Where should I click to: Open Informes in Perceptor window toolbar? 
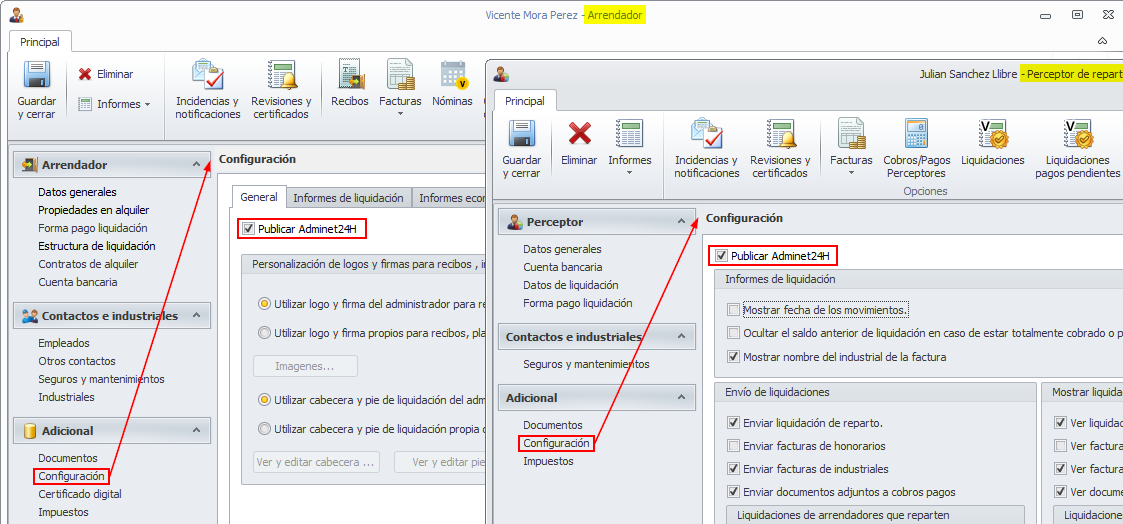pos(630,149)
